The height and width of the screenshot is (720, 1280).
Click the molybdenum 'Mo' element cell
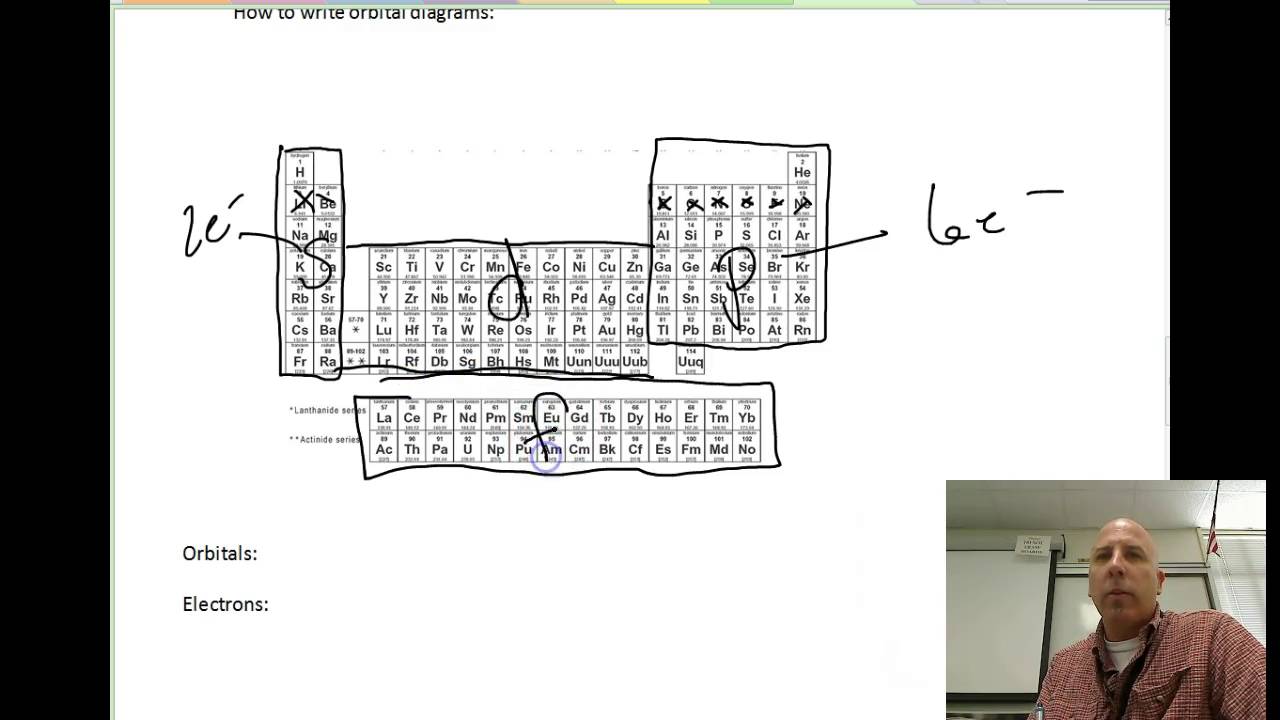(467, 294)
